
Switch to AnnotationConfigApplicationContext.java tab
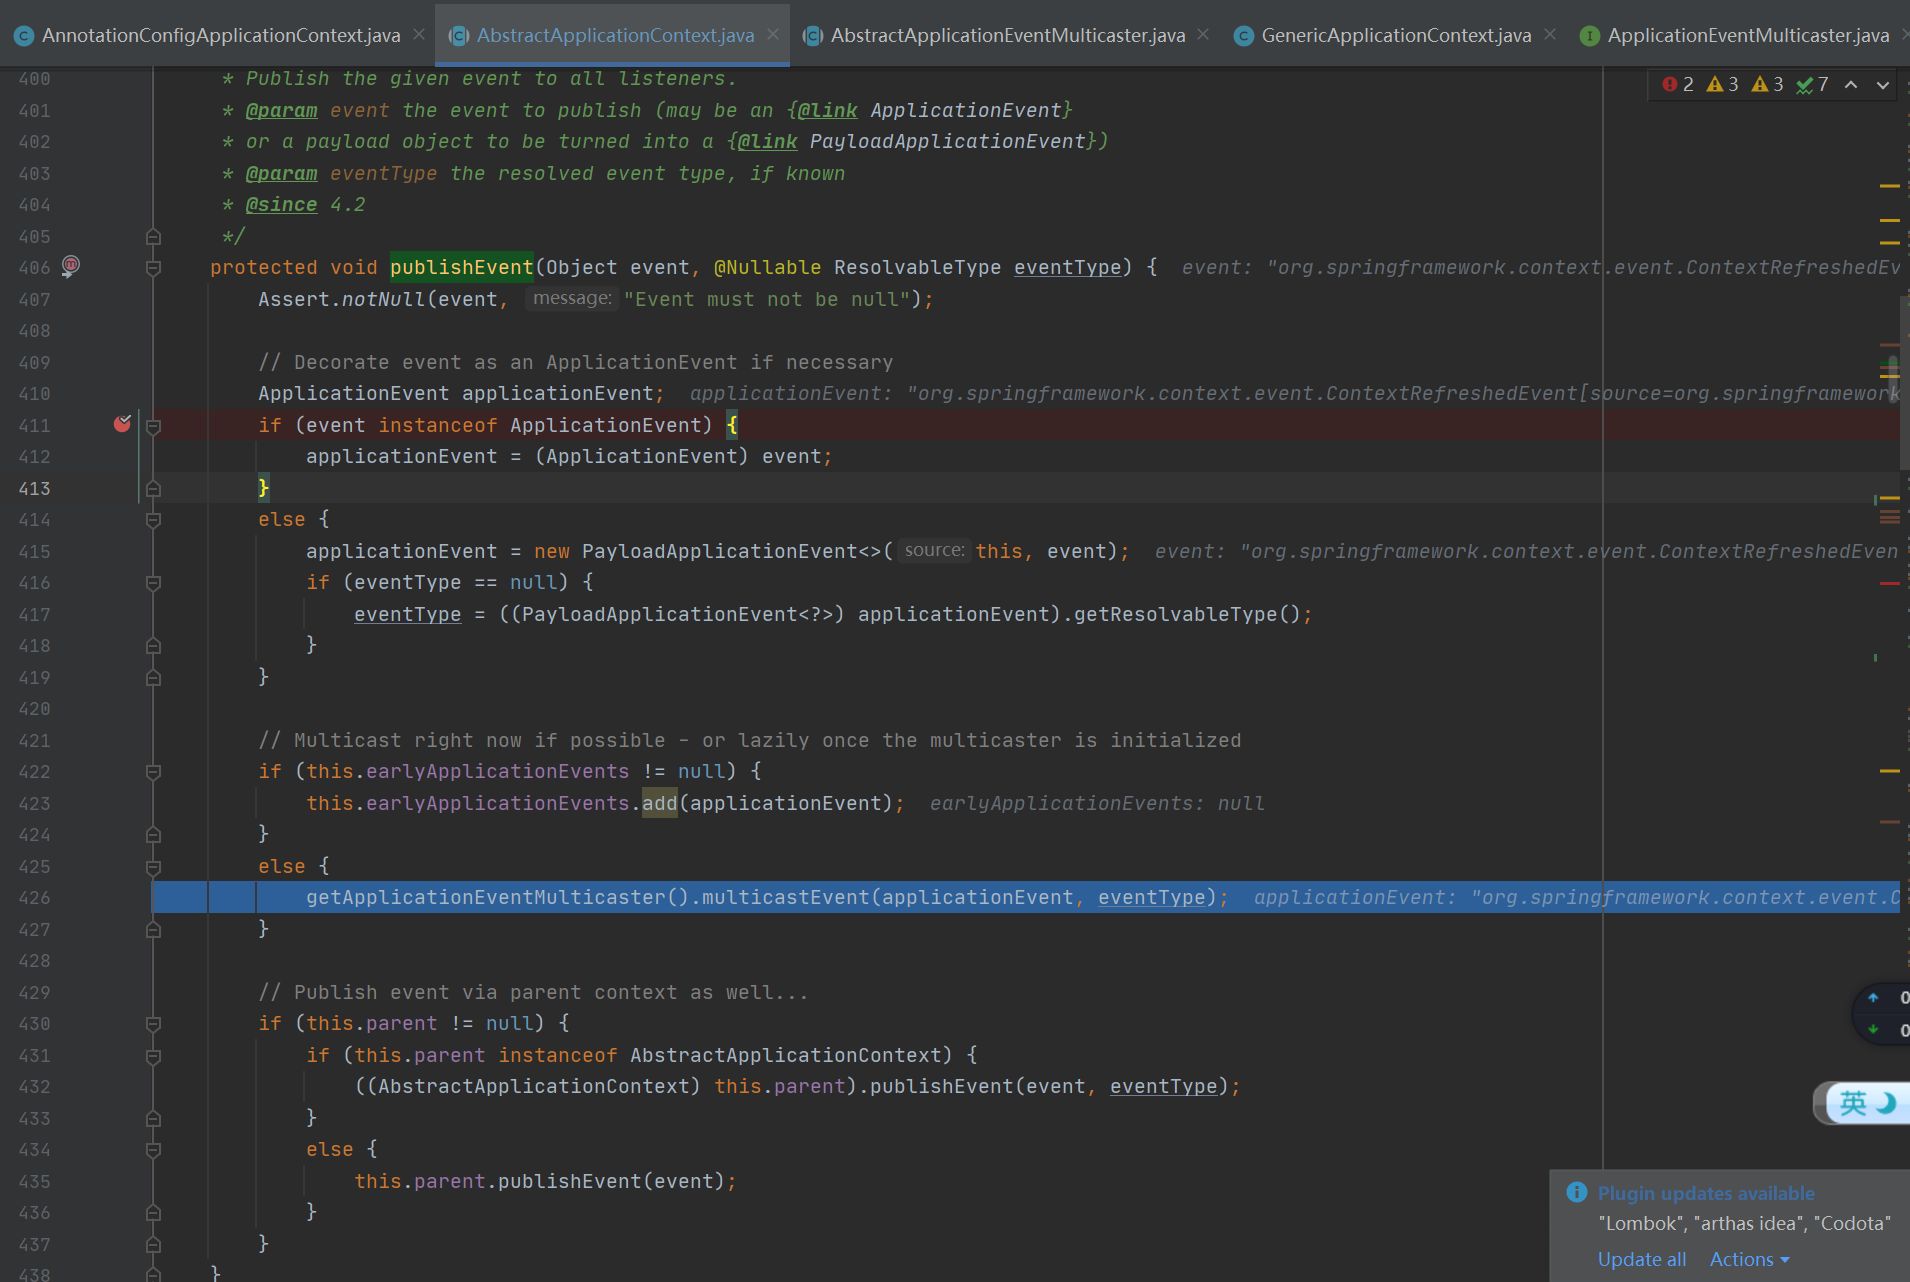coord(220,35)
